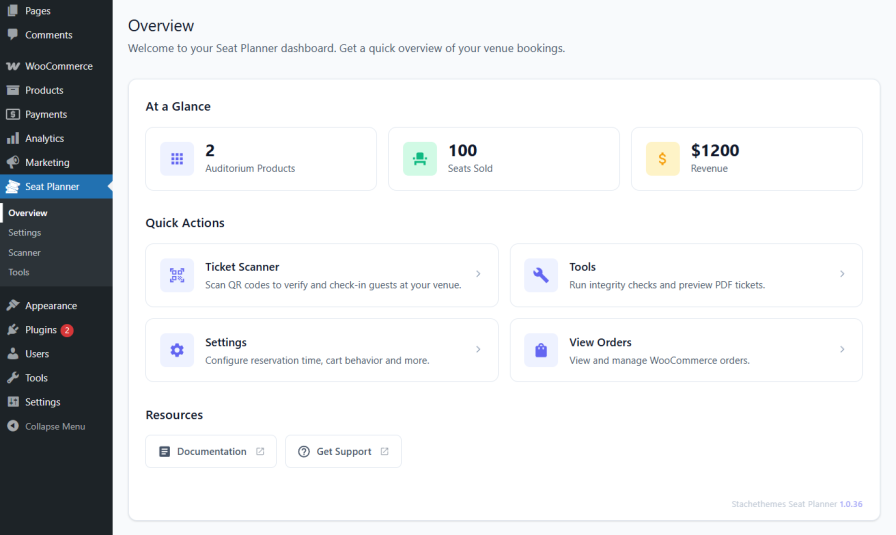
Task: Go to Analytics in the sidebar
Action: 44,138
